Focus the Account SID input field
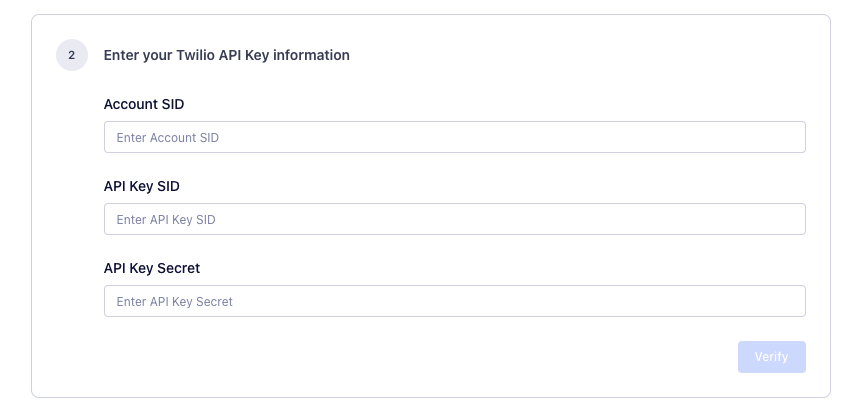The image size is (854, 408). (x=454, y=137)
